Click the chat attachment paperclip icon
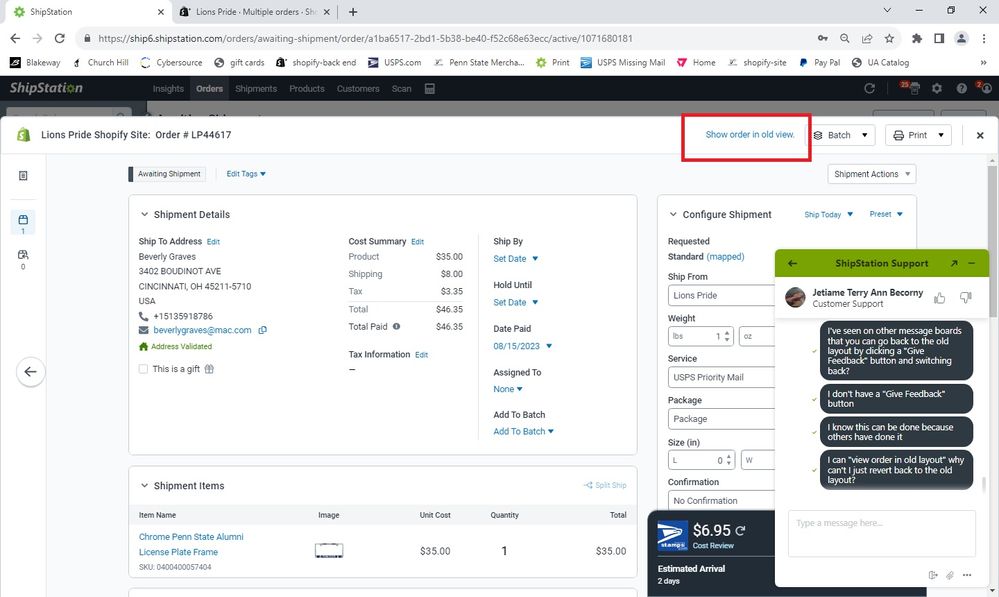 coord(950,575)
